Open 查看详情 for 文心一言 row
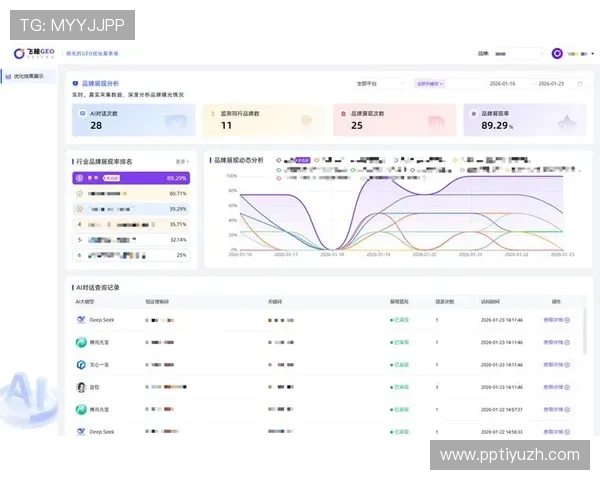 point(556,365)
